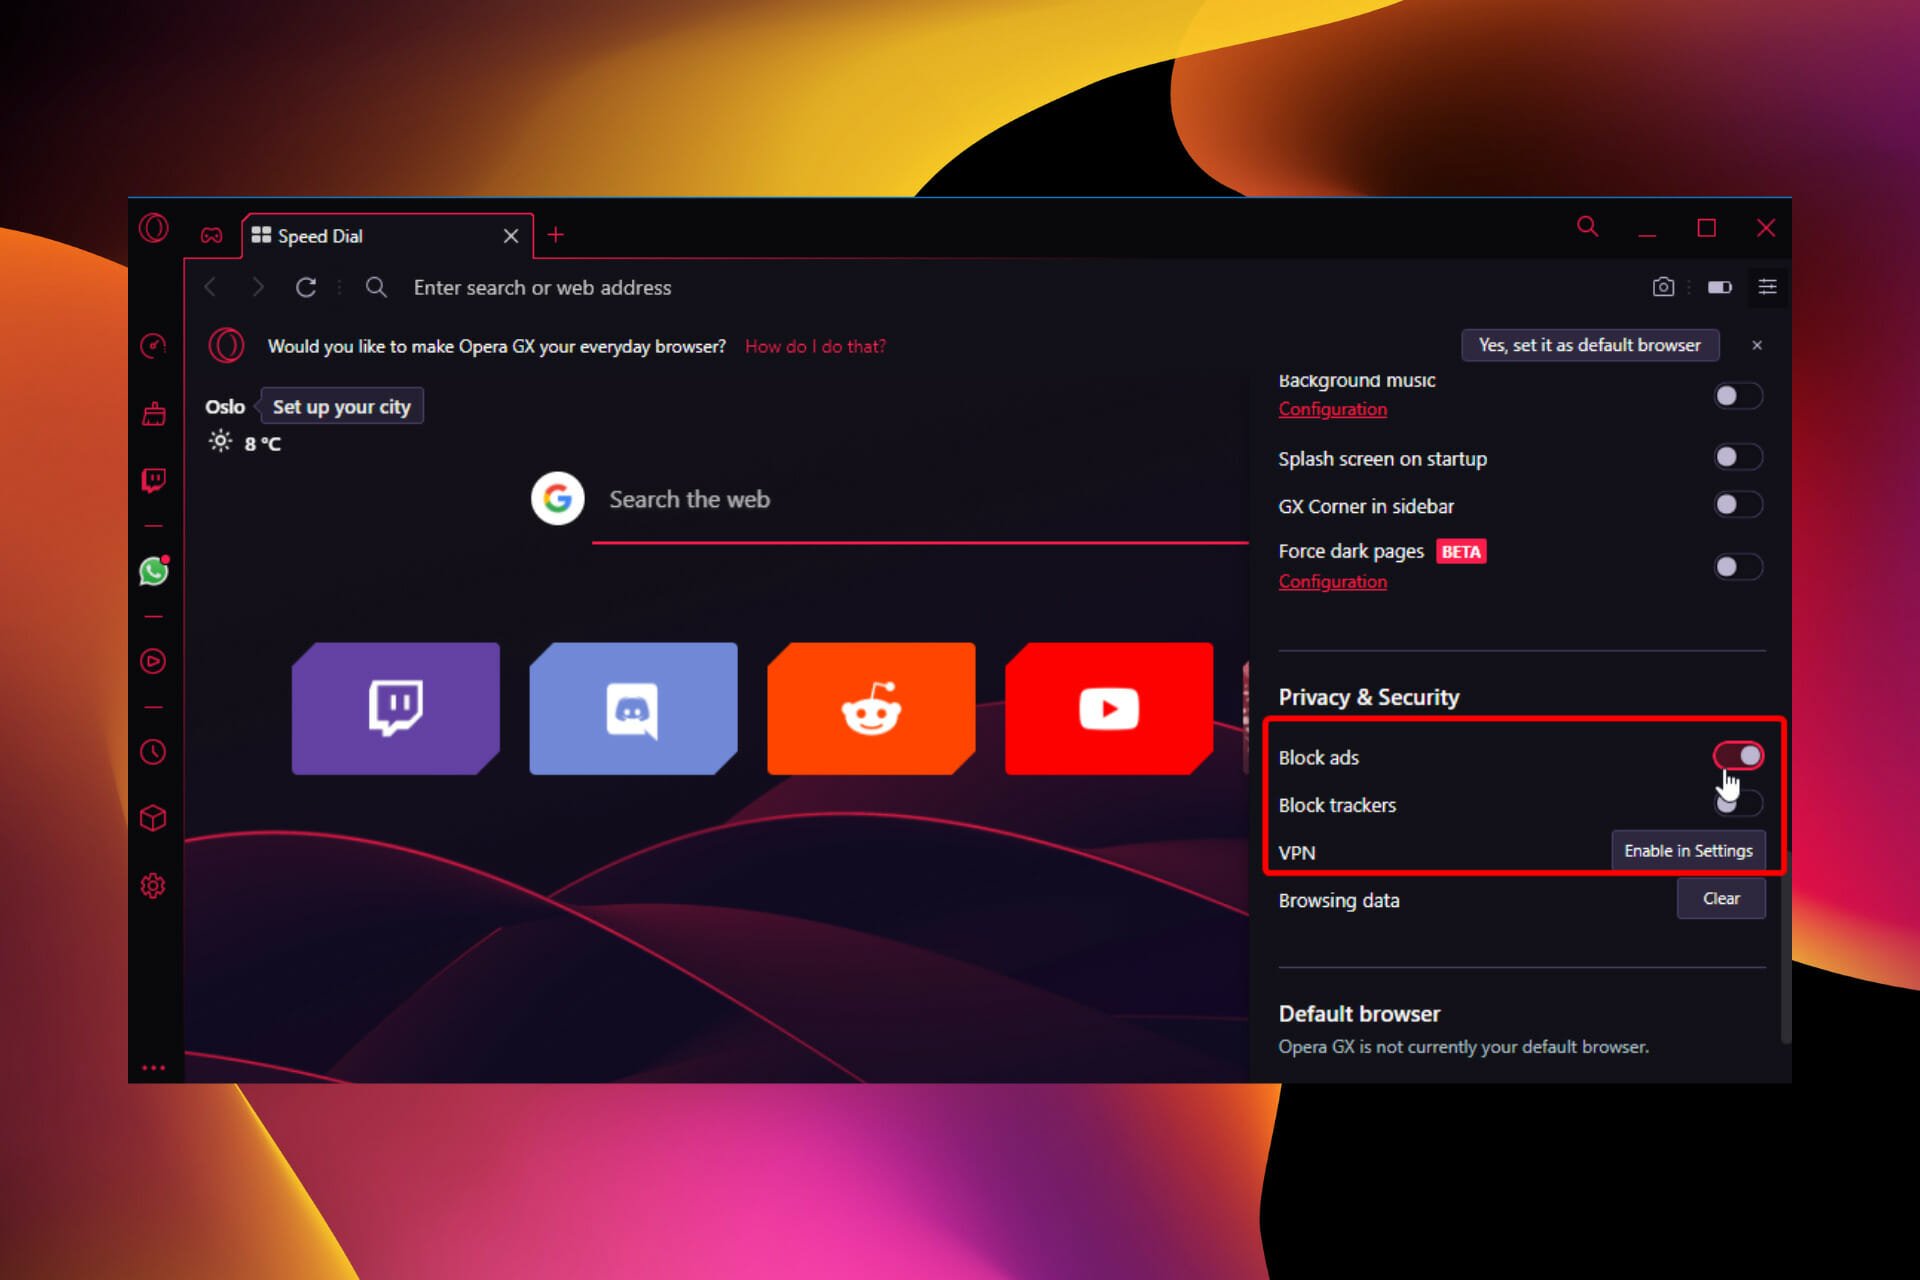Click Clear browsing data button
The width and height of the screenshot is (1920, 1280).
pos(1723,897)
